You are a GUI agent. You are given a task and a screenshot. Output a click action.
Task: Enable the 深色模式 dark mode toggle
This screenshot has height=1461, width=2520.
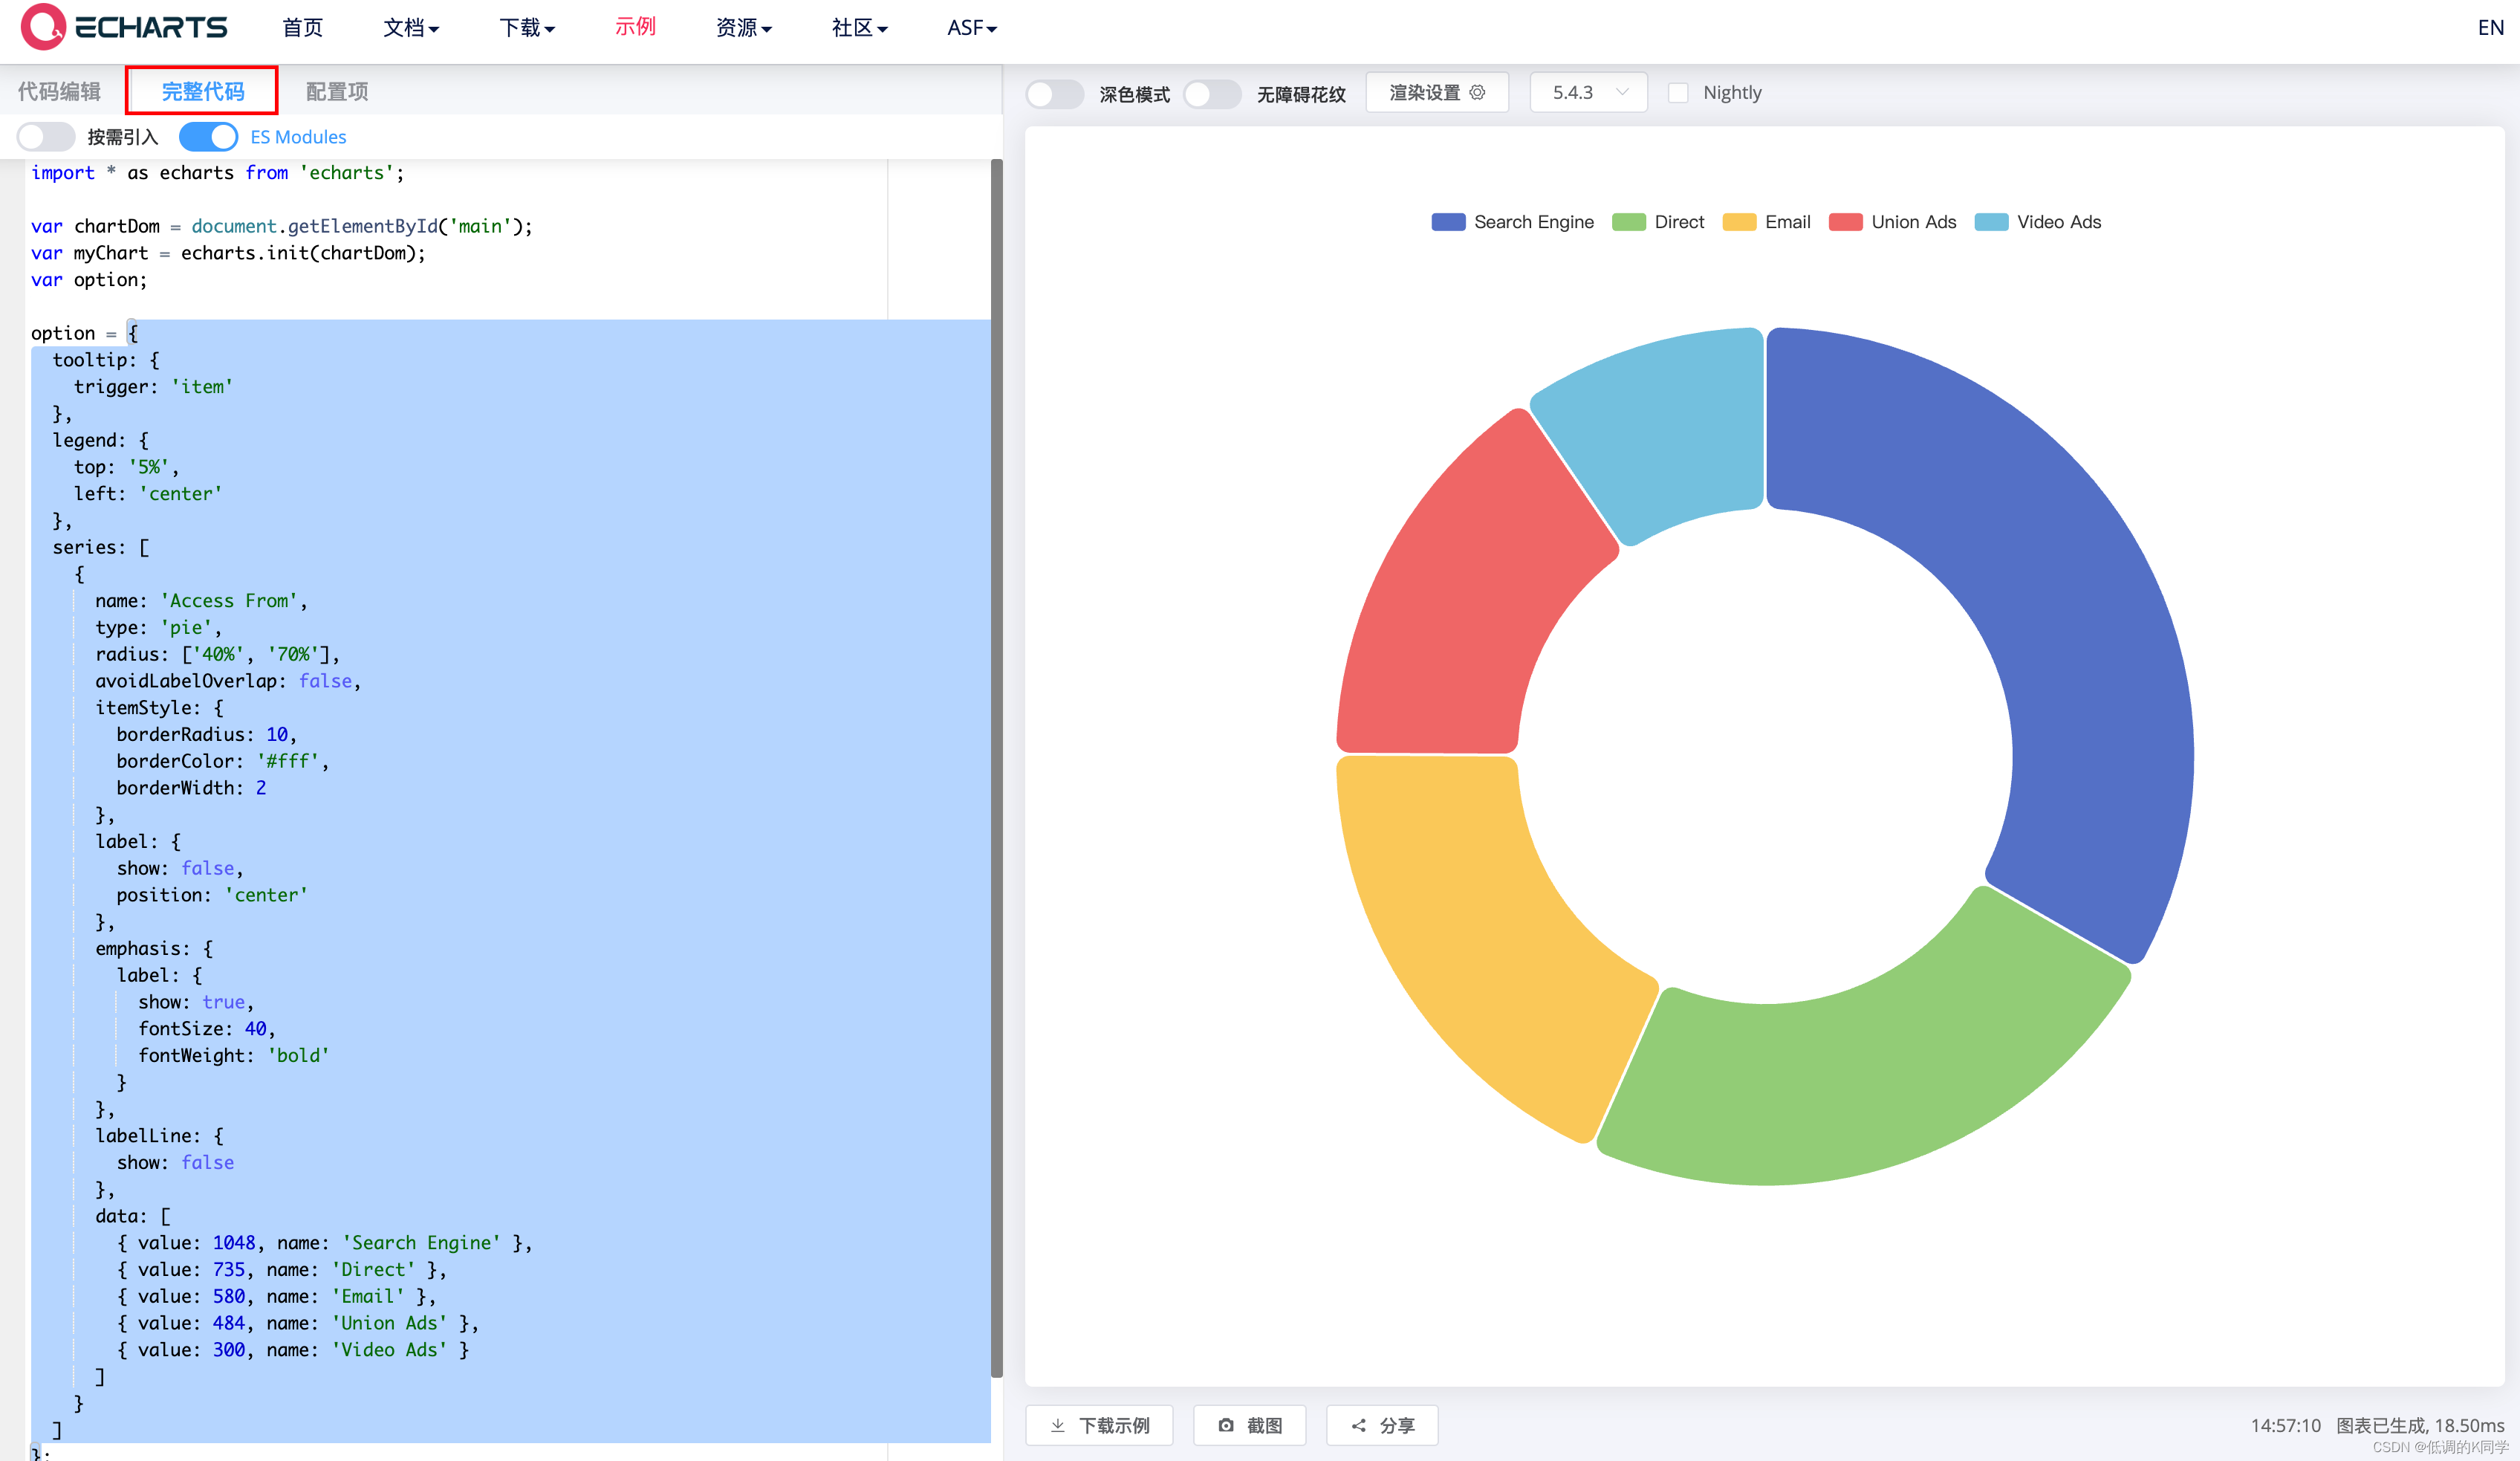(x=1054, y=93)
